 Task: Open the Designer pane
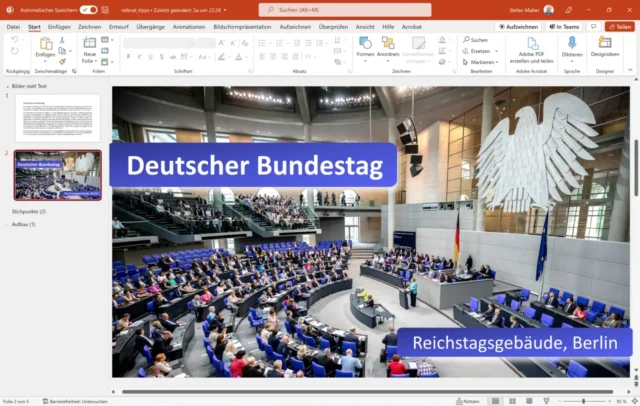coord(604,47)
